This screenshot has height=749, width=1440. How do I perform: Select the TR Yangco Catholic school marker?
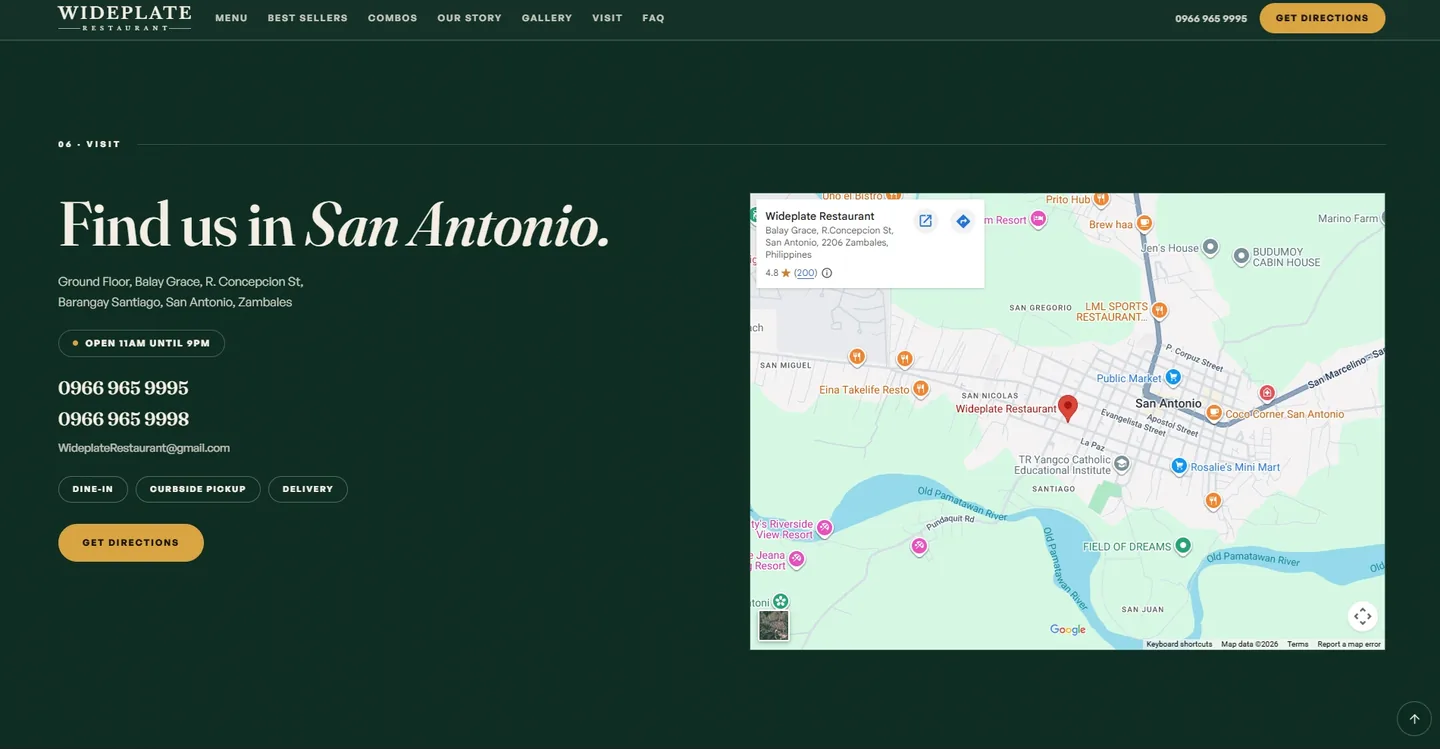click(1122, 464)
